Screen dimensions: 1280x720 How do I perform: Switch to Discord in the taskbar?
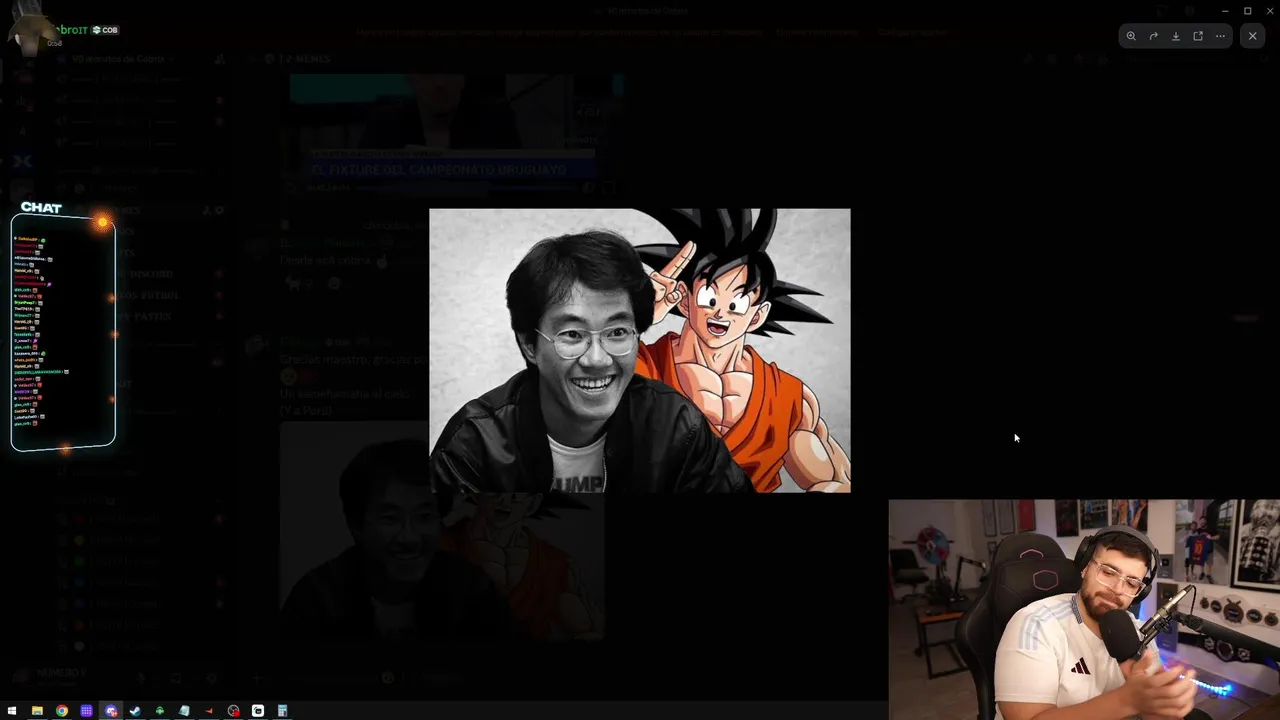pyautogui.click(x=111, y=711)
